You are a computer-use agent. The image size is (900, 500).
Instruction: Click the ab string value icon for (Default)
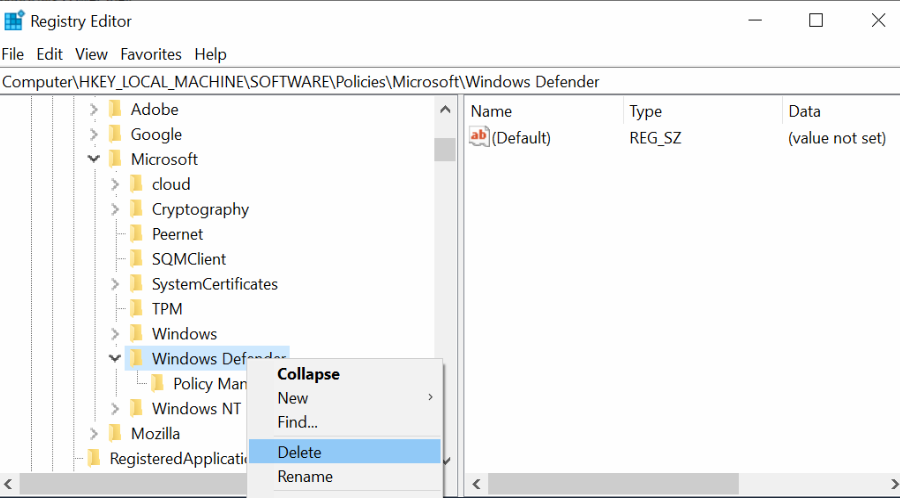coord(479,137)
